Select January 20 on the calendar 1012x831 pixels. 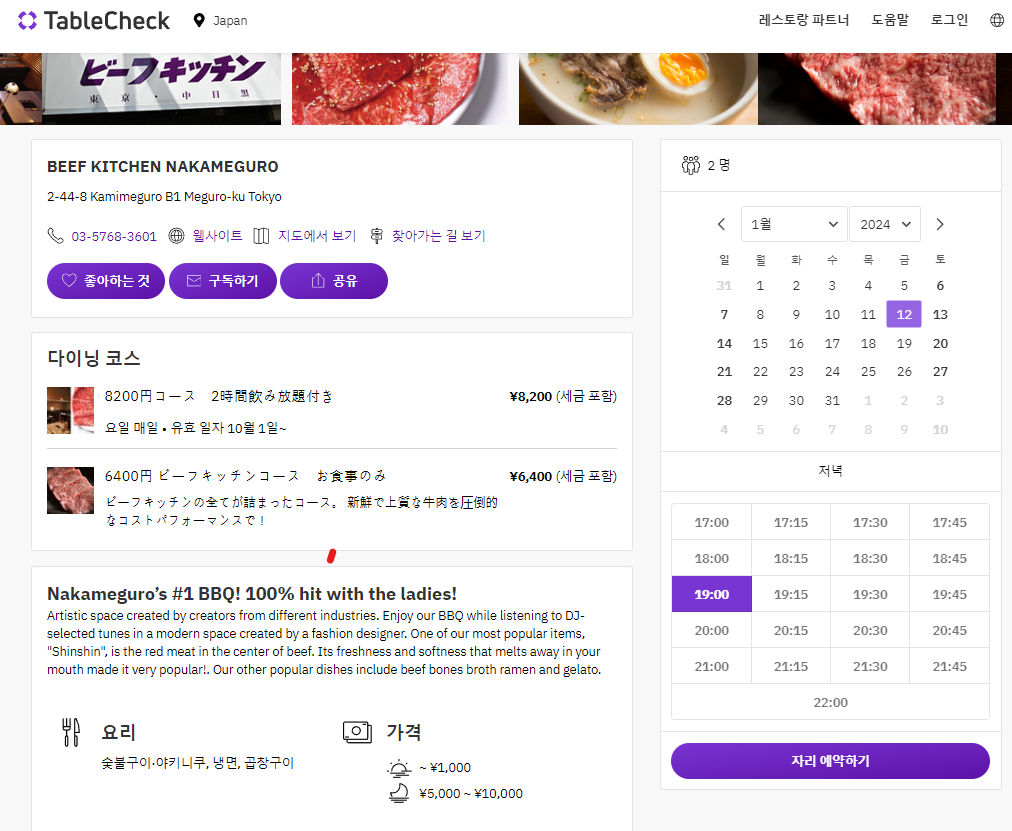tap(940, 343)
